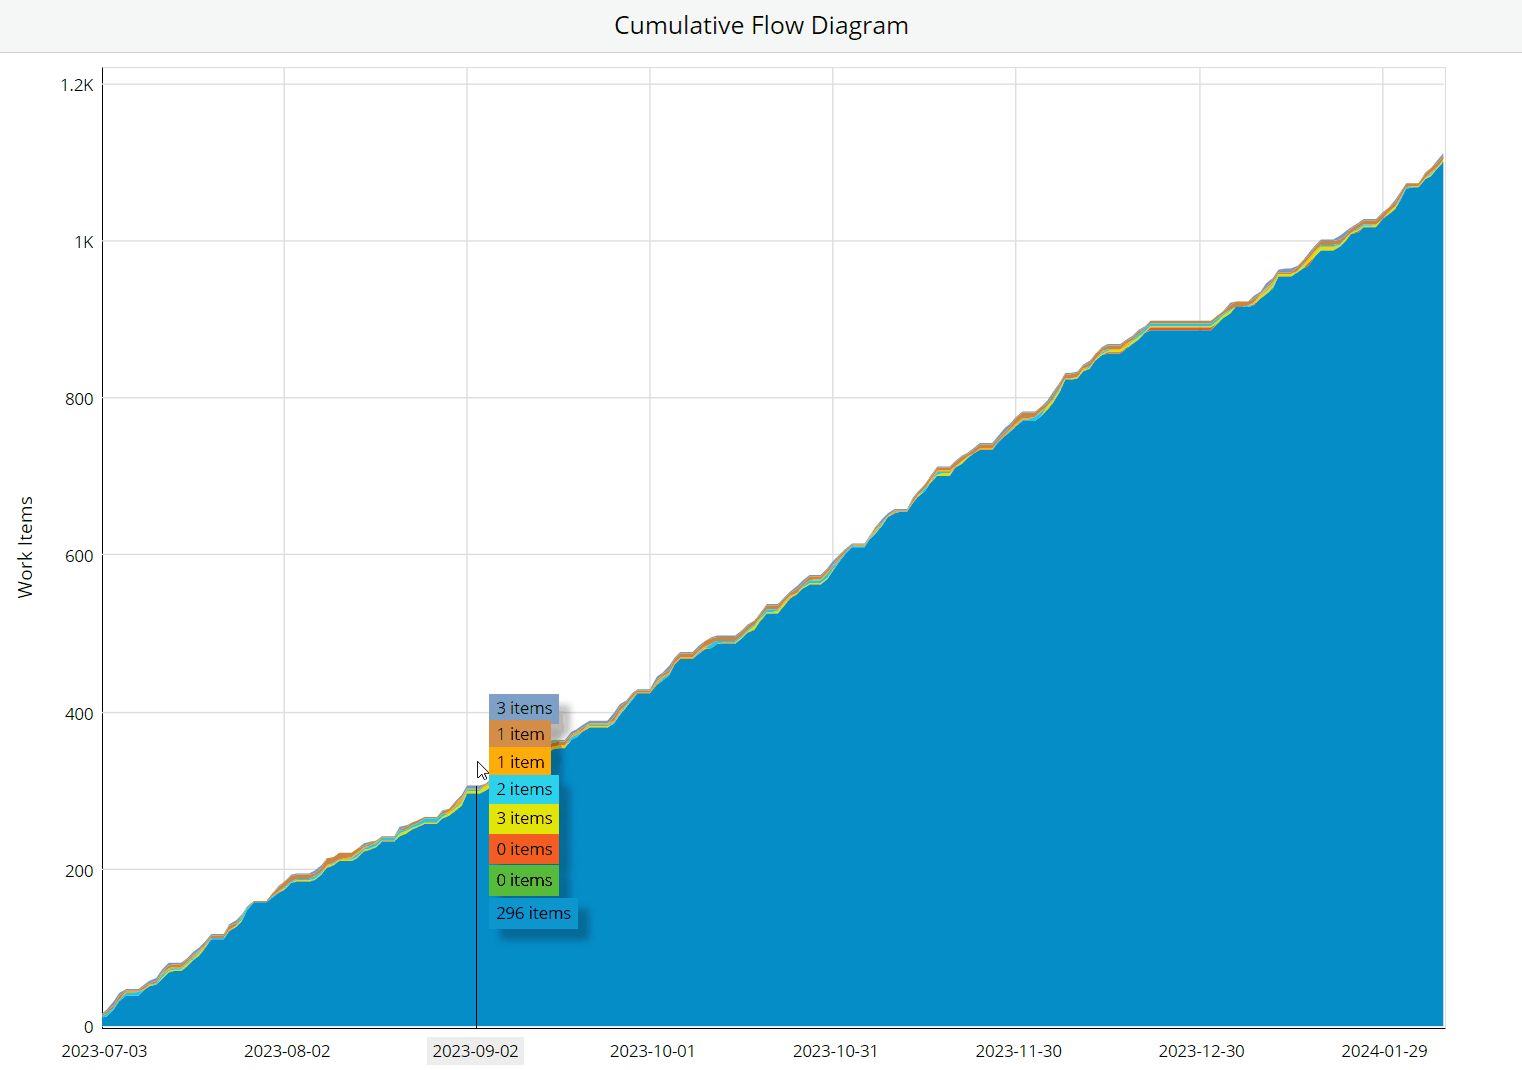
Task: Click the 1.2K tick on the y-axis
Action: (x=79, y=85)
